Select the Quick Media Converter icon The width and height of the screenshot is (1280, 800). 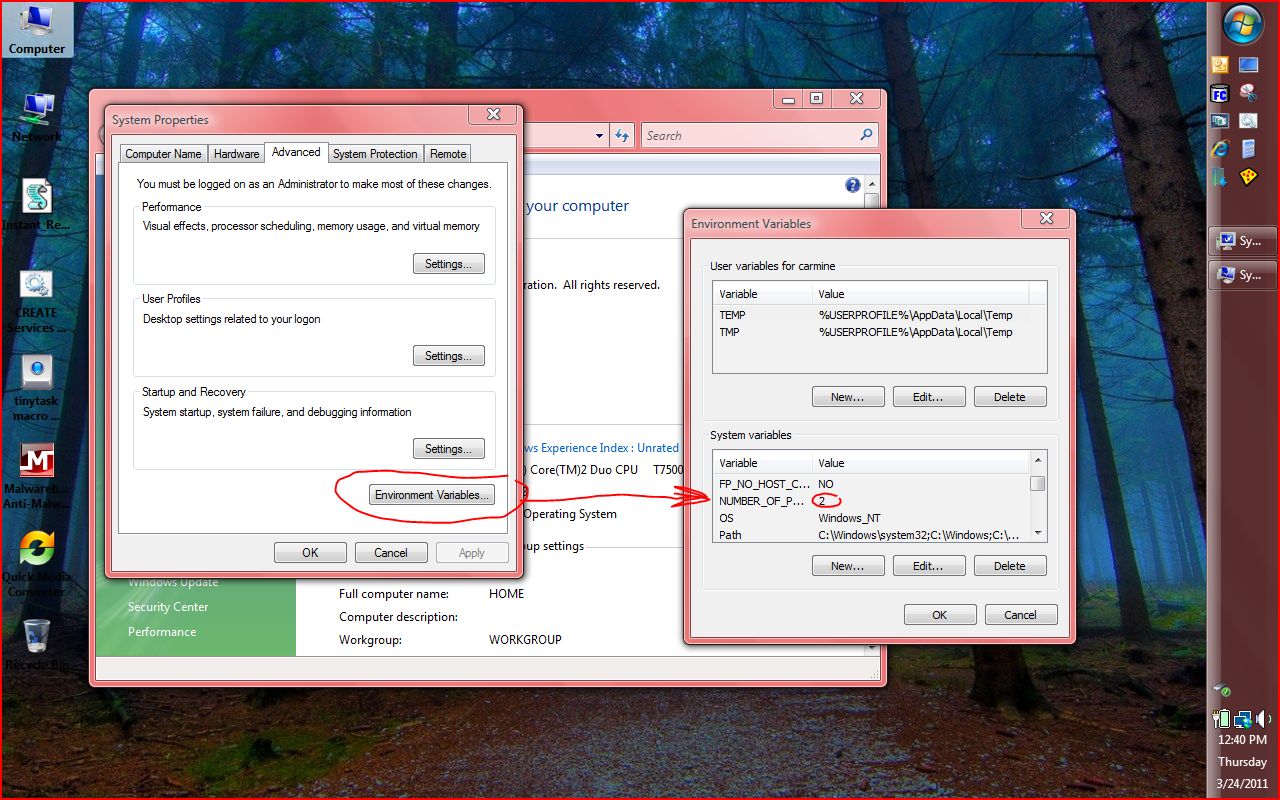click(37, 564)
